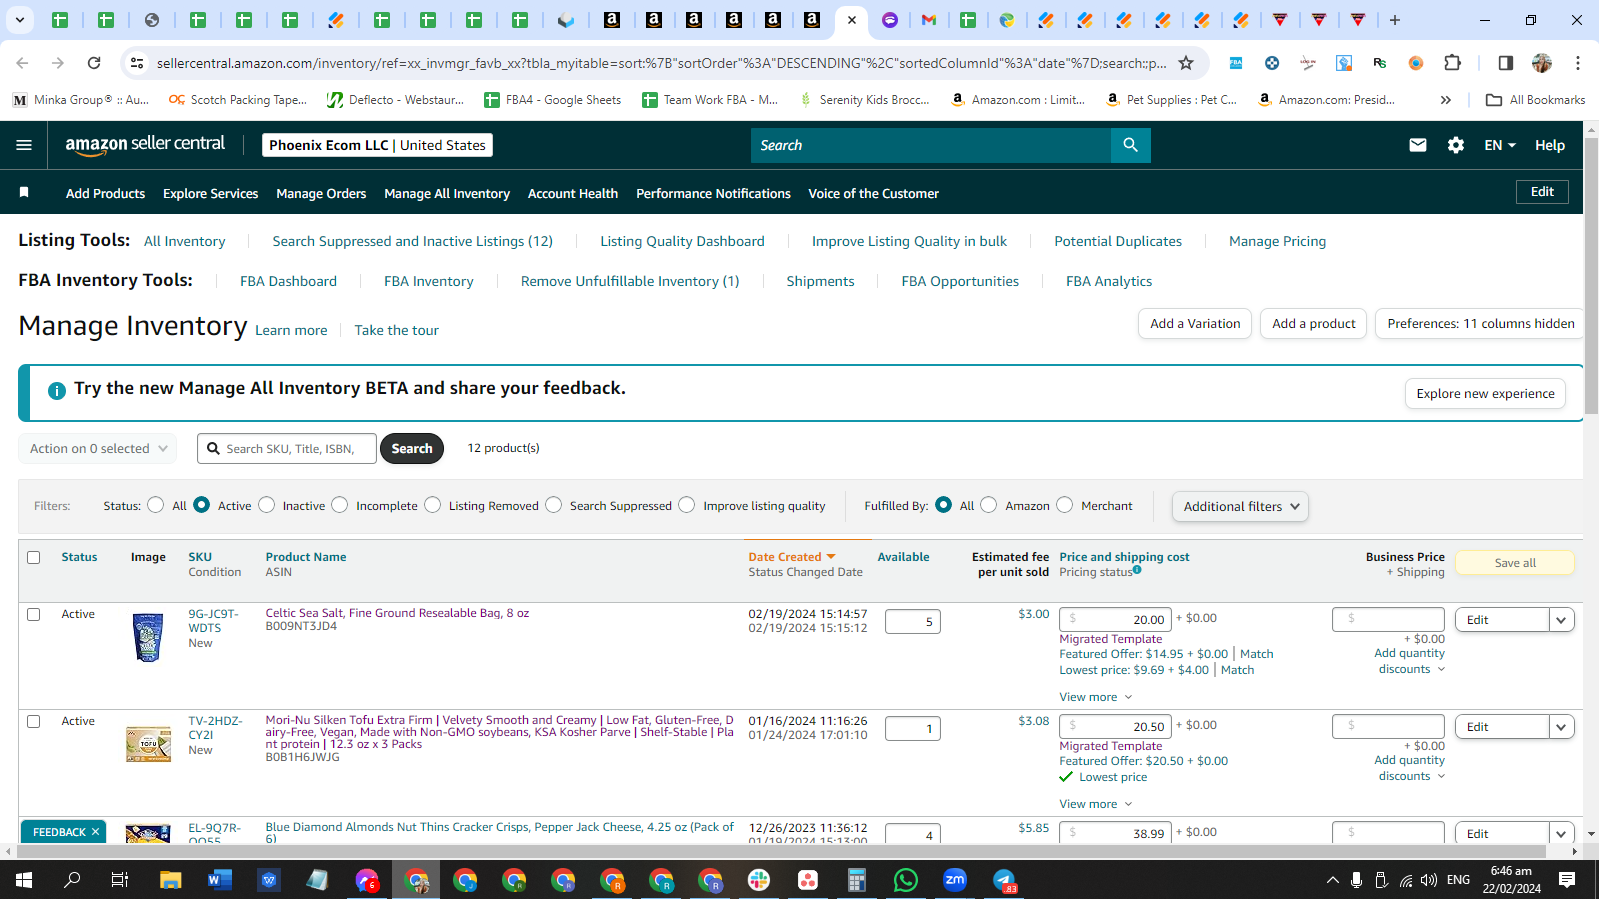
Task: Show more bookmarks with the double chevron
Action: coord(1446,100)
